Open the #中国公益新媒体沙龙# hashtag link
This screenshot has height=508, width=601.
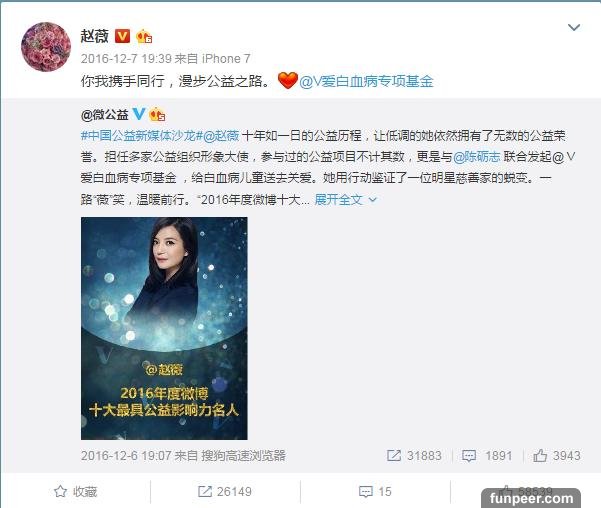pos(141,135)
